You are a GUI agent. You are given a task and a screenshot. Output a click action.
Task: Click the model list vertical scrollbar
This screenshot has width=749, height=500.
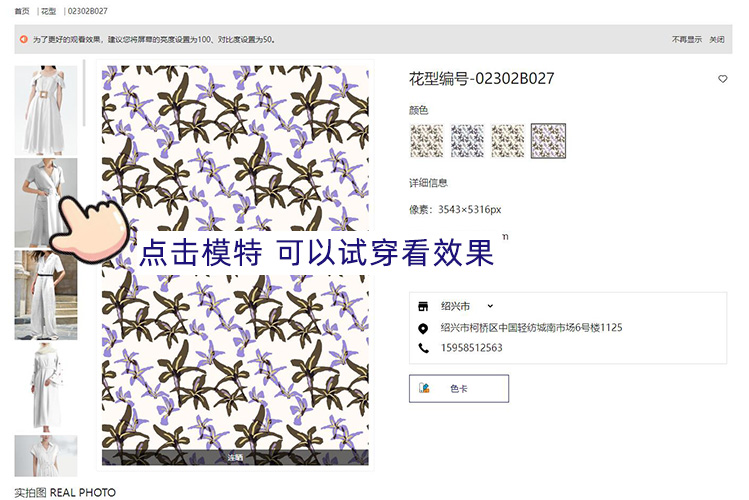coord(84,93)
